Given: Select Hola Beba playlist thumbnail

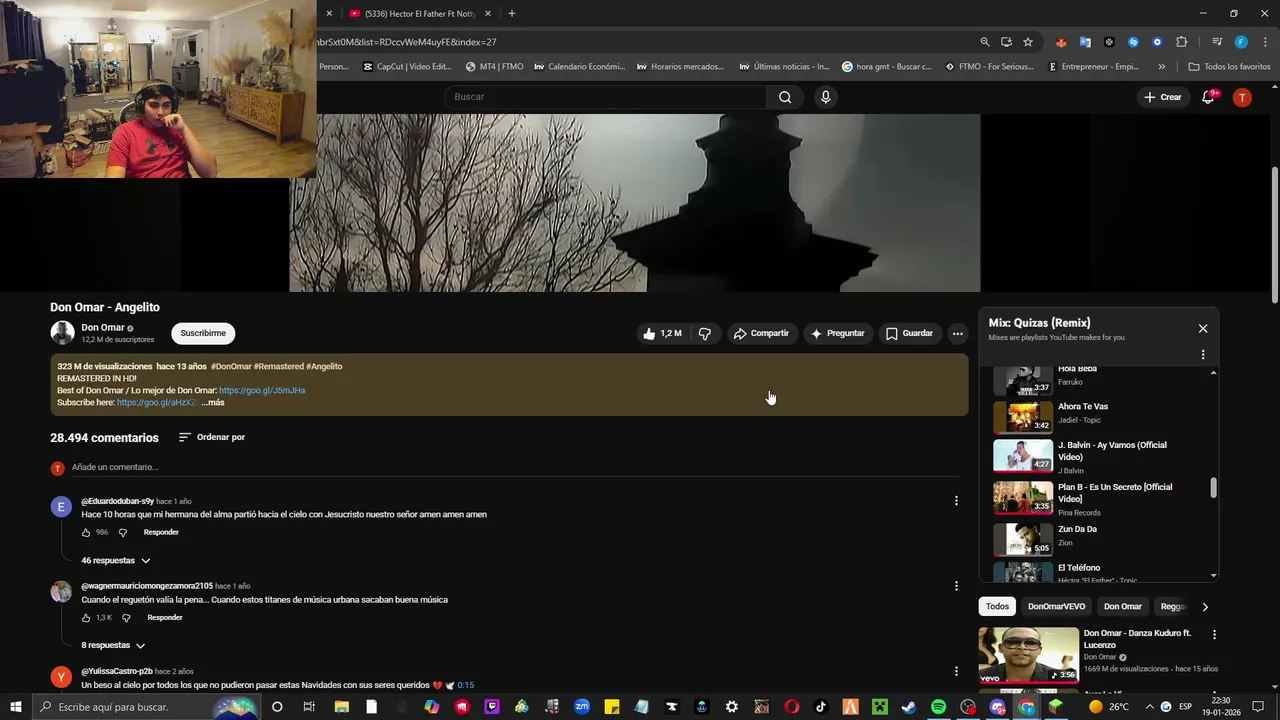Looking at the screenshot, I should (x=1023, y=381).
